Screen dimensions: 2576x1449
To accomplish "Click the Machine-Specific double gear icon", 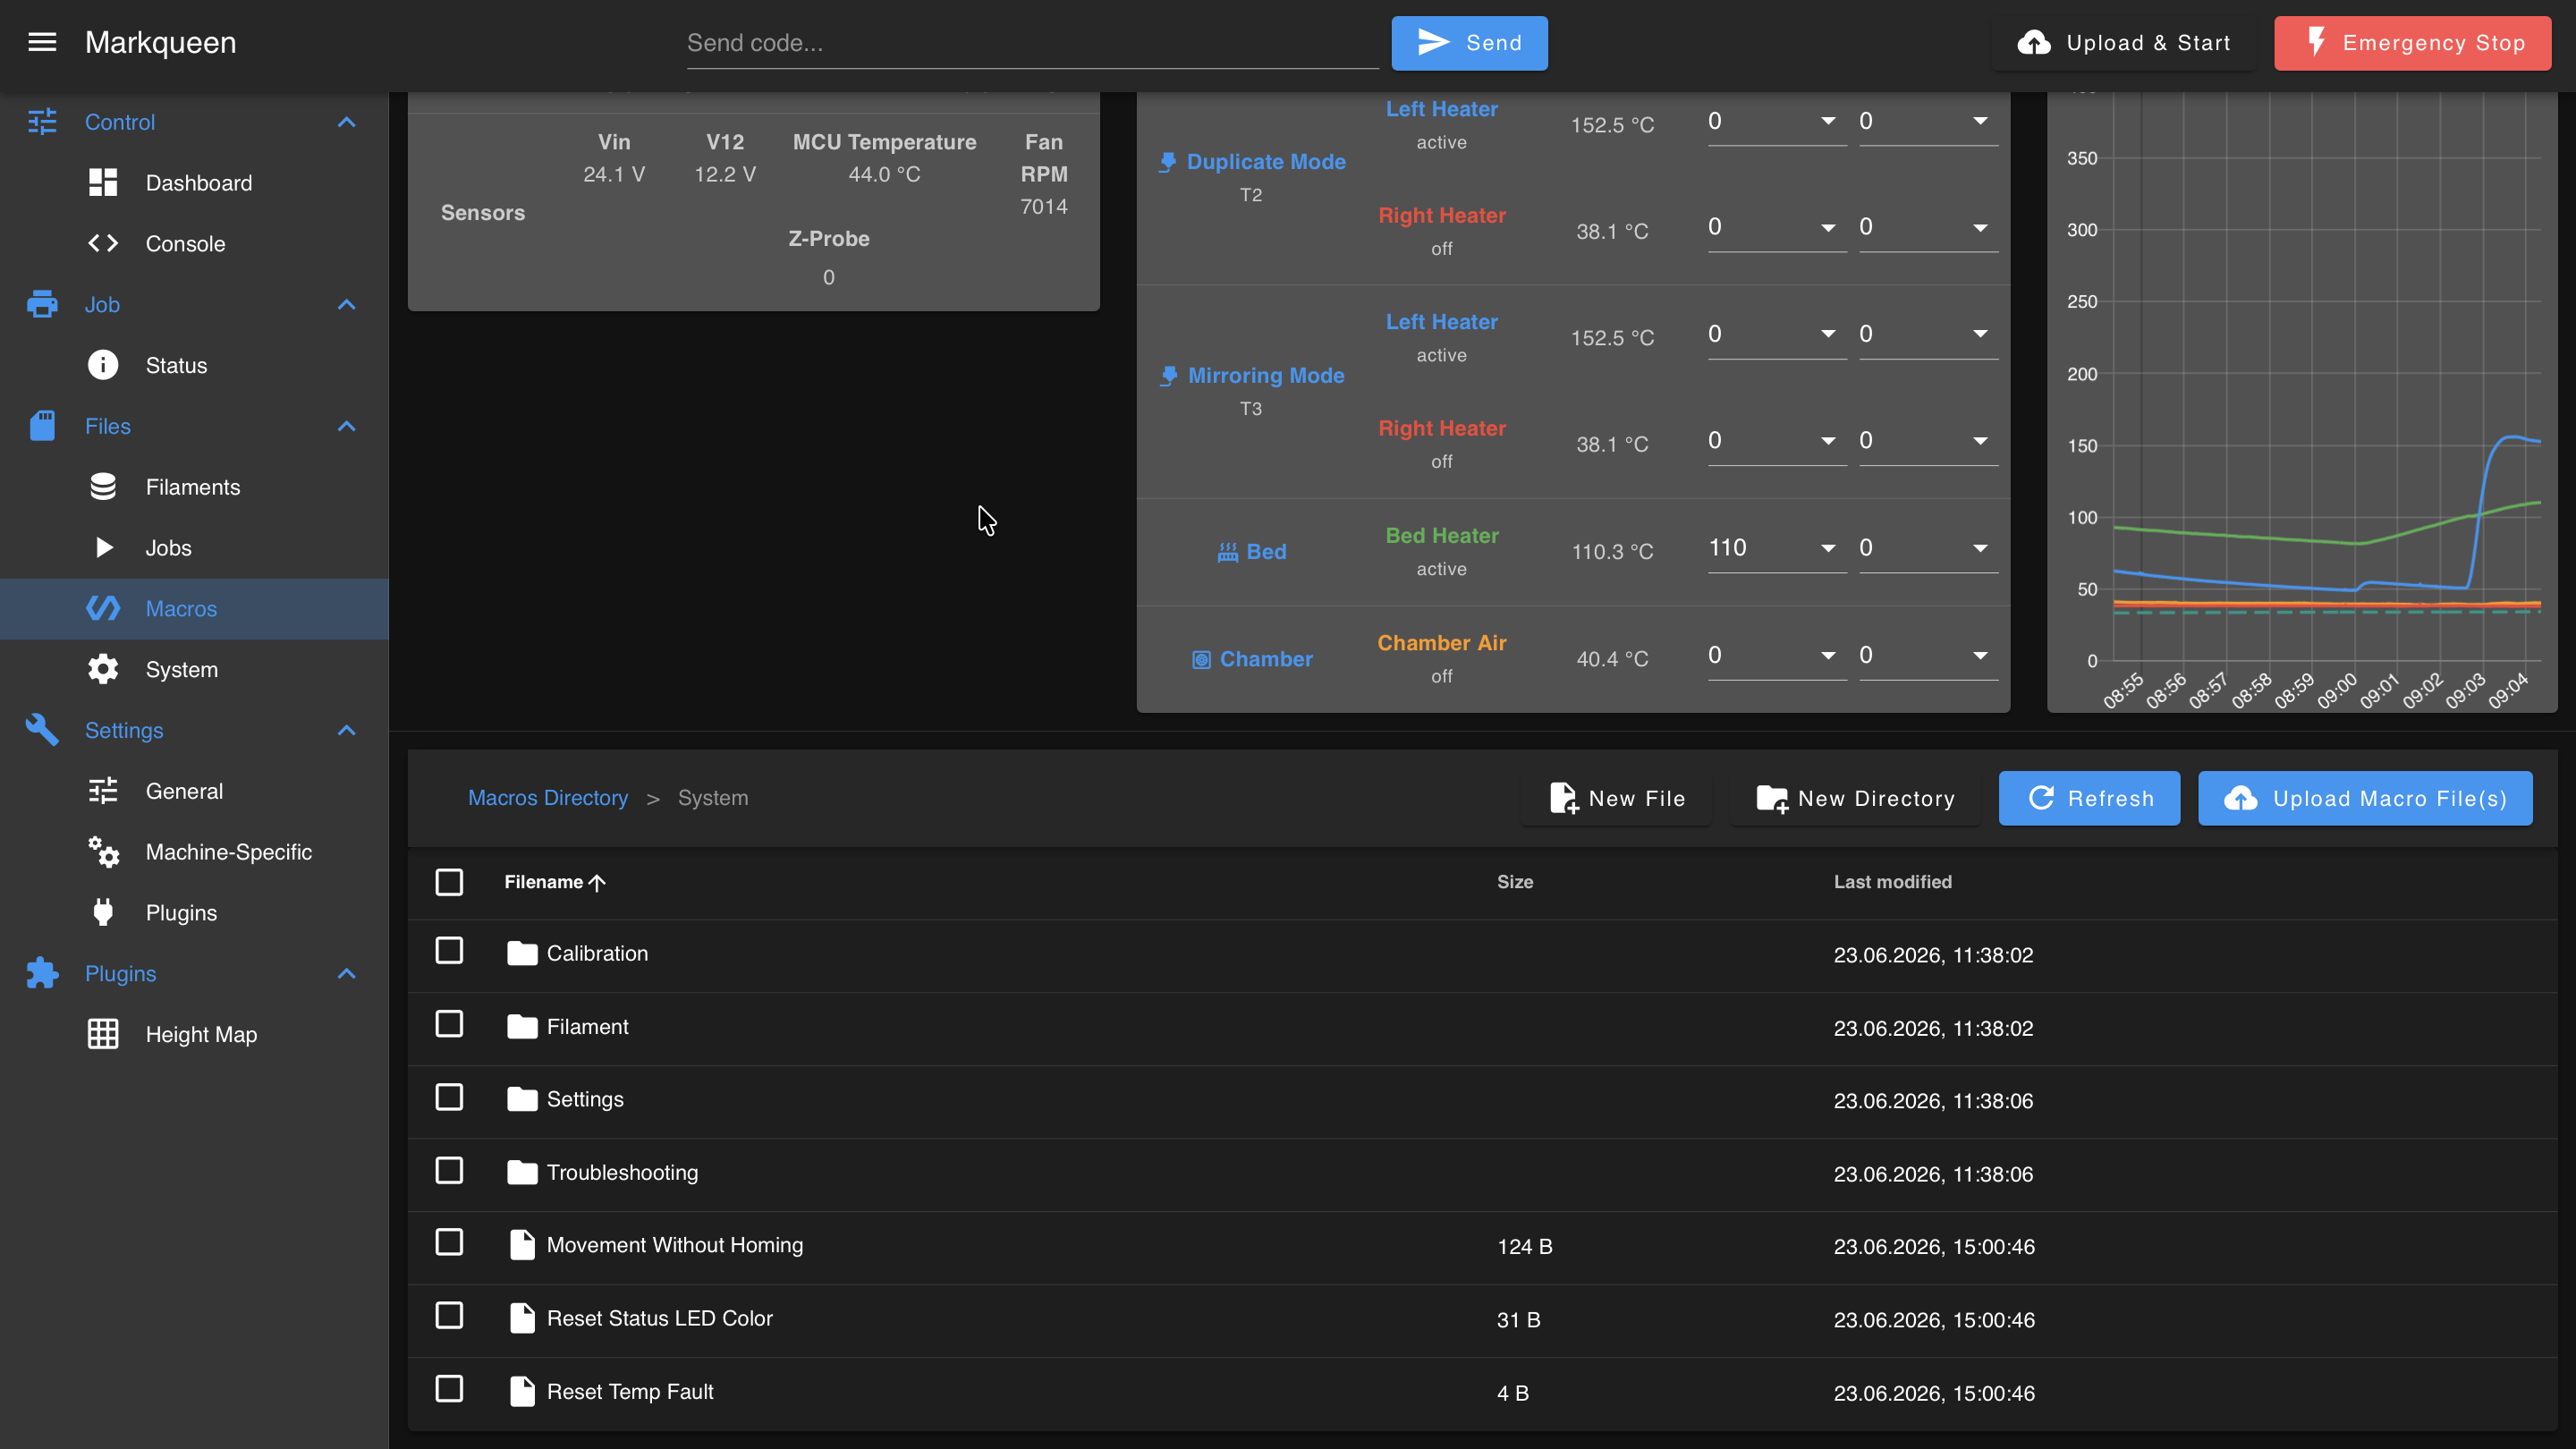I will 103,852.
